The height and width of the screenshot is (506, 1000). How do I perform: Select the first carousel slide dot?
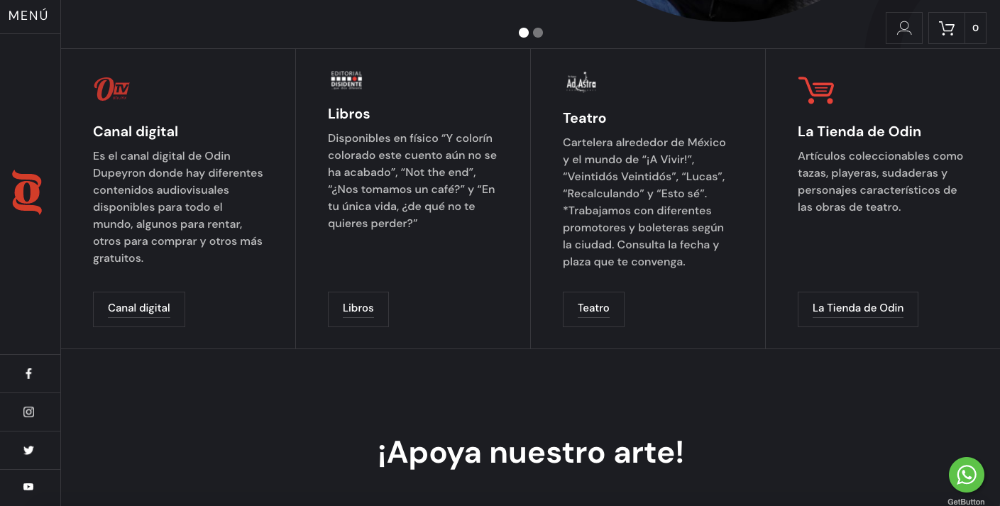click(x=523, y=32)
